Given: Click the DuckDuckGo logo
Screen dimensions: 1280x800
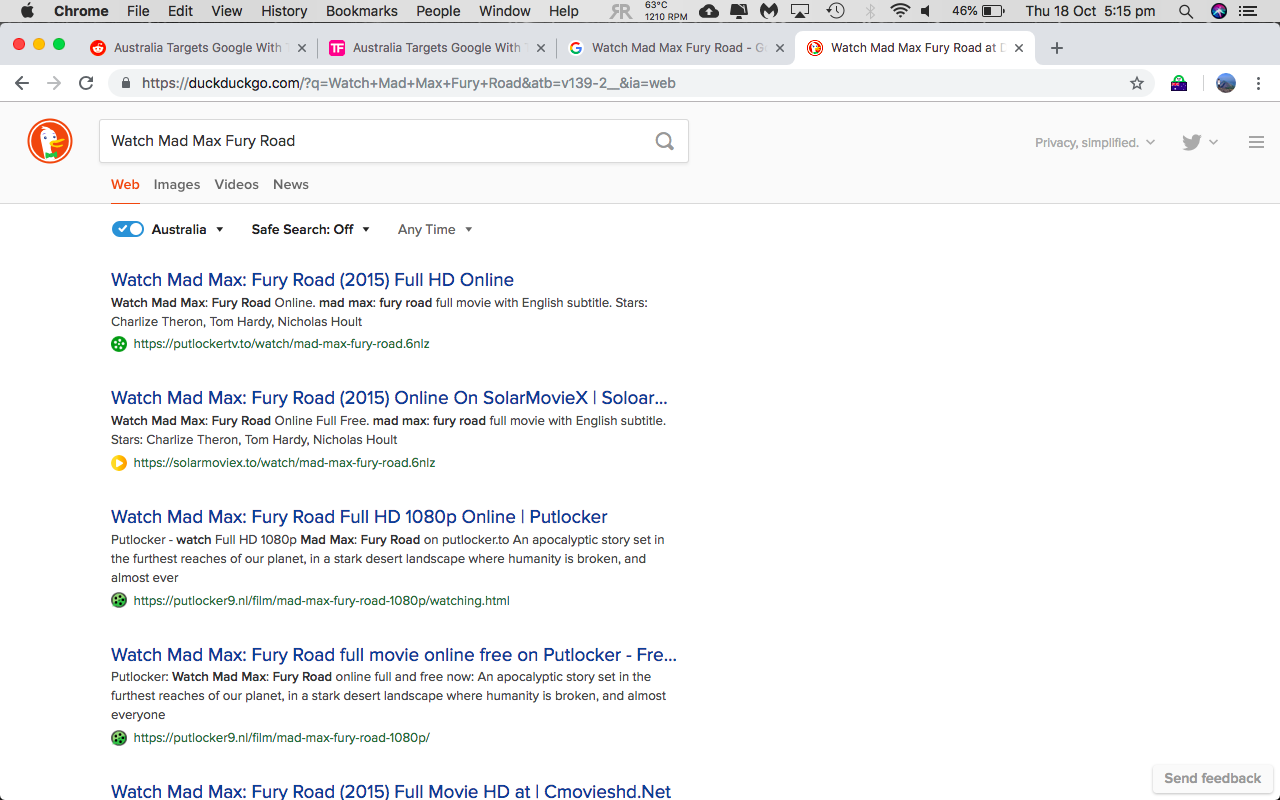Looking at the screenshot, I should pyautogui.click(x=49, y=141).
